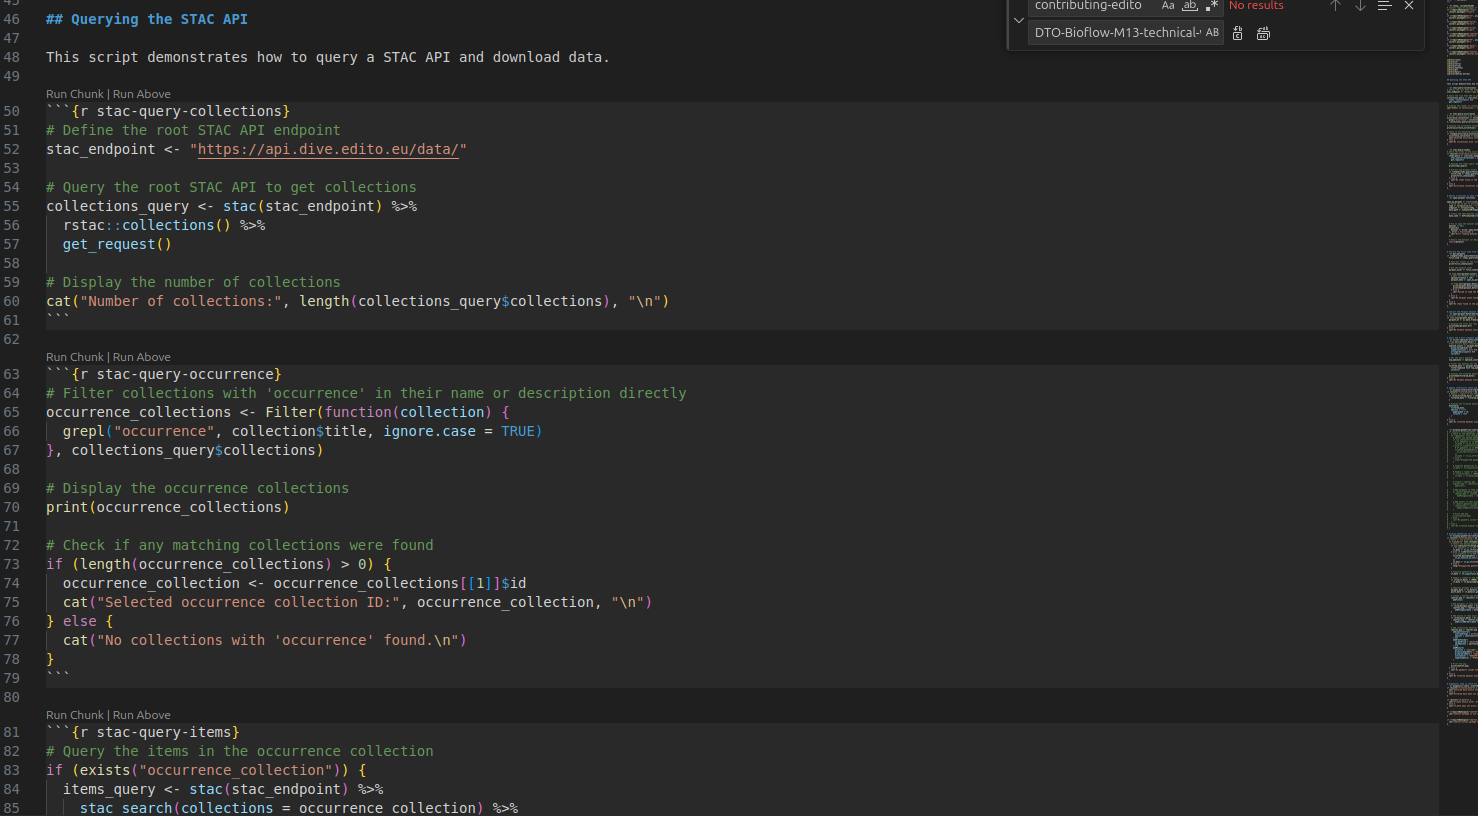Run Chunk for the stac-query-items block
Viewport: 1478px width, 816px height.
coord(74,714)
